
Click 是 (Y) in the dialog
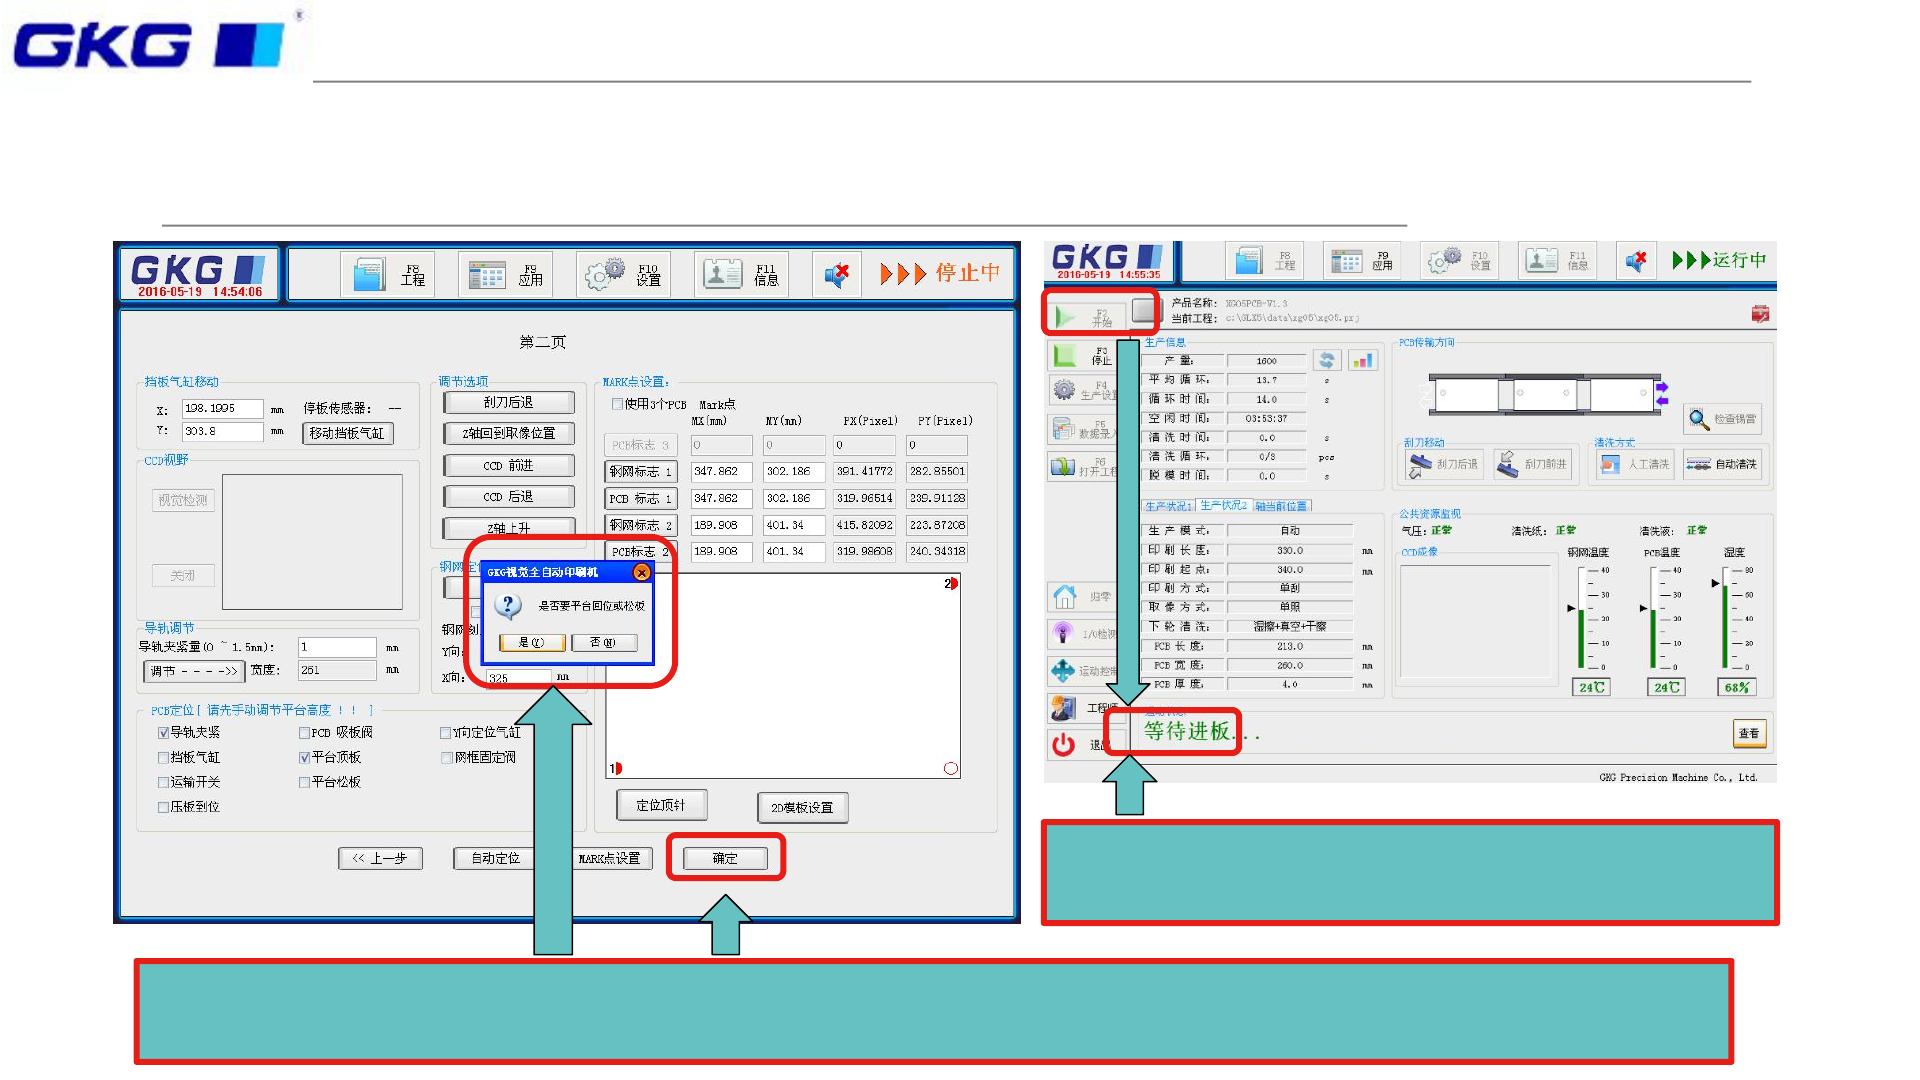531,642
